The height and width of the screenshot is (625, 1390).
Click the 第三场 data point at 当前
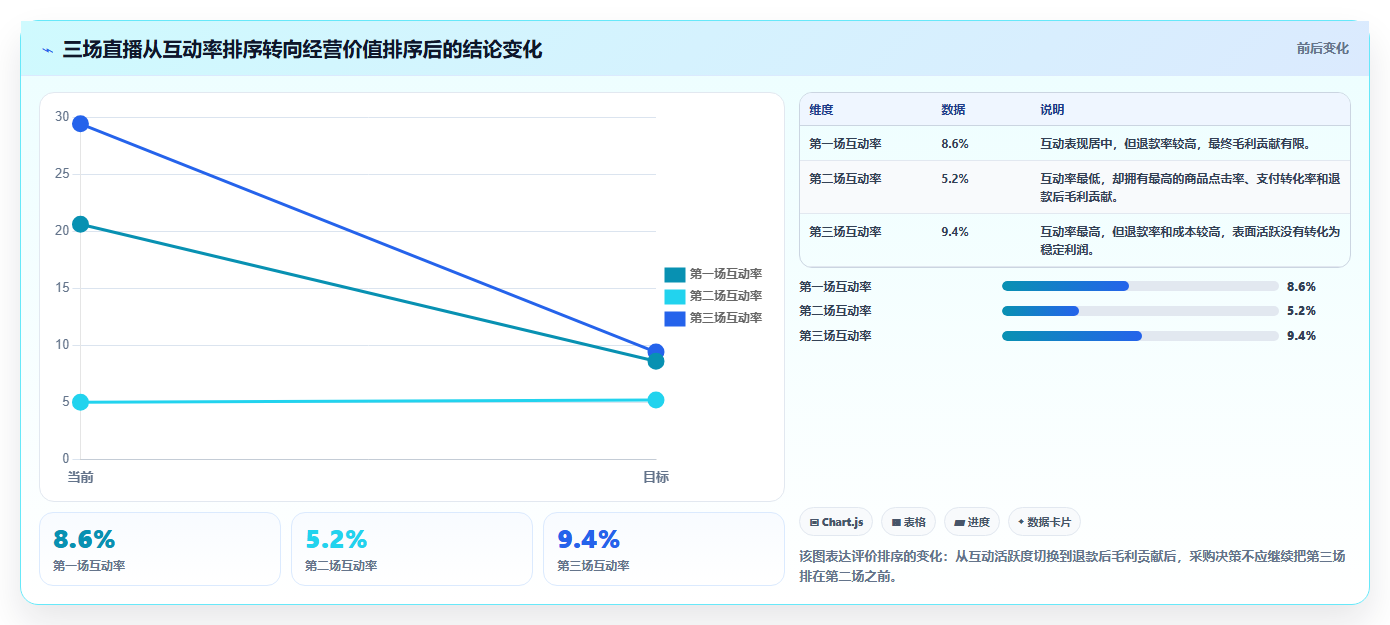pyautogui.click(x=80, y=124)
